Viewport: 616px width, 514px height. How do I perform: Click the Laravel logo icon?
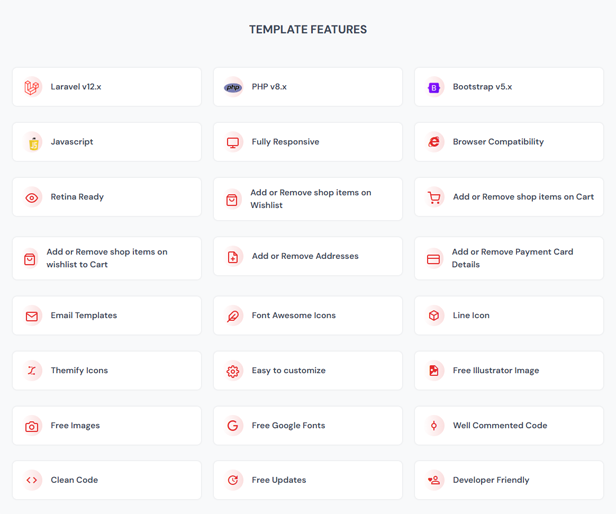pos(32,87)
